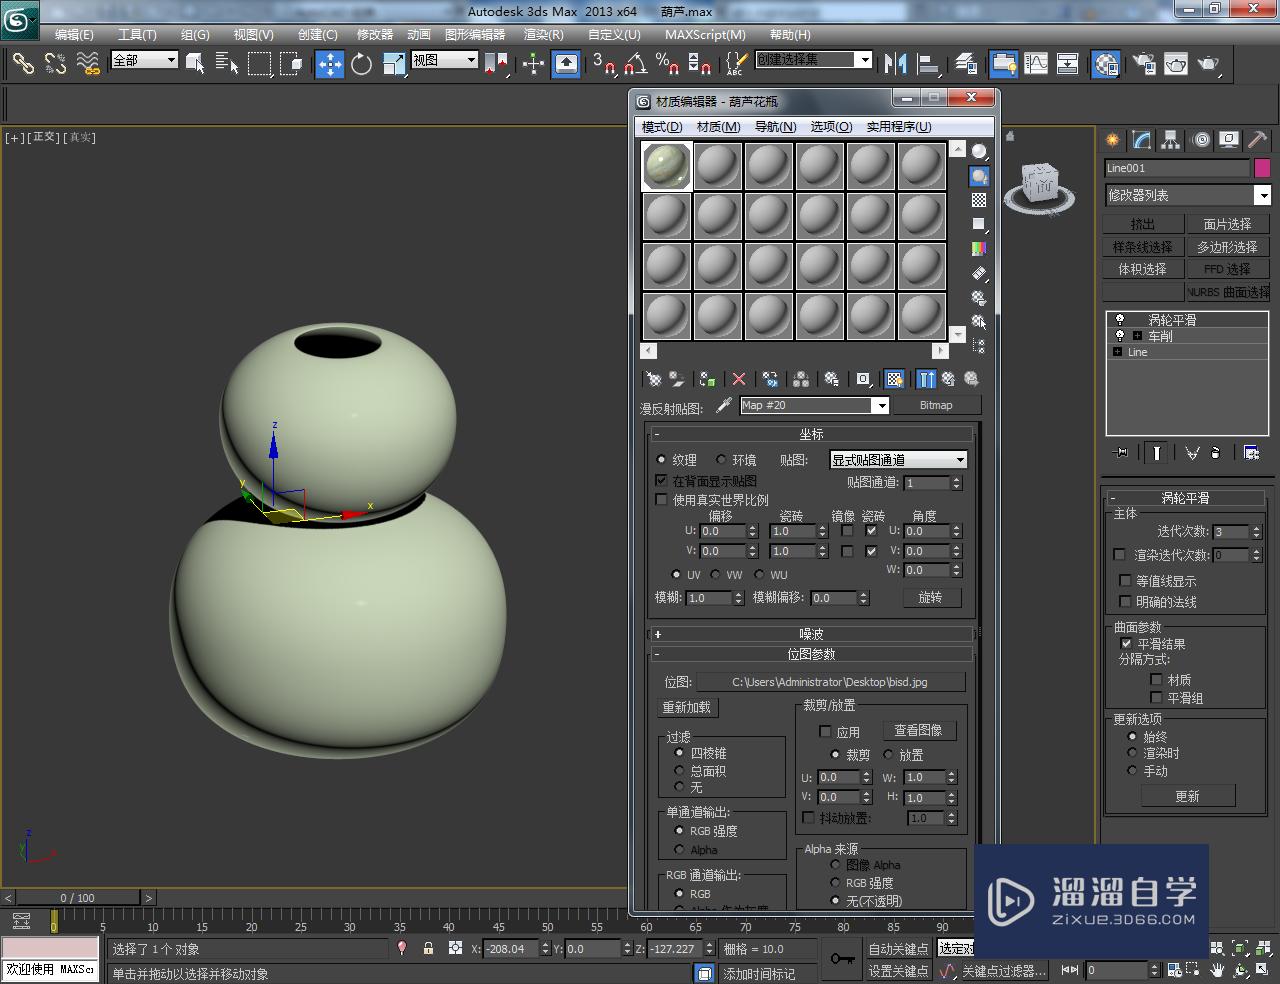Open the 编辑(E) menu
The height and width of the screenshot is (984, 1280).
point(74,35)
